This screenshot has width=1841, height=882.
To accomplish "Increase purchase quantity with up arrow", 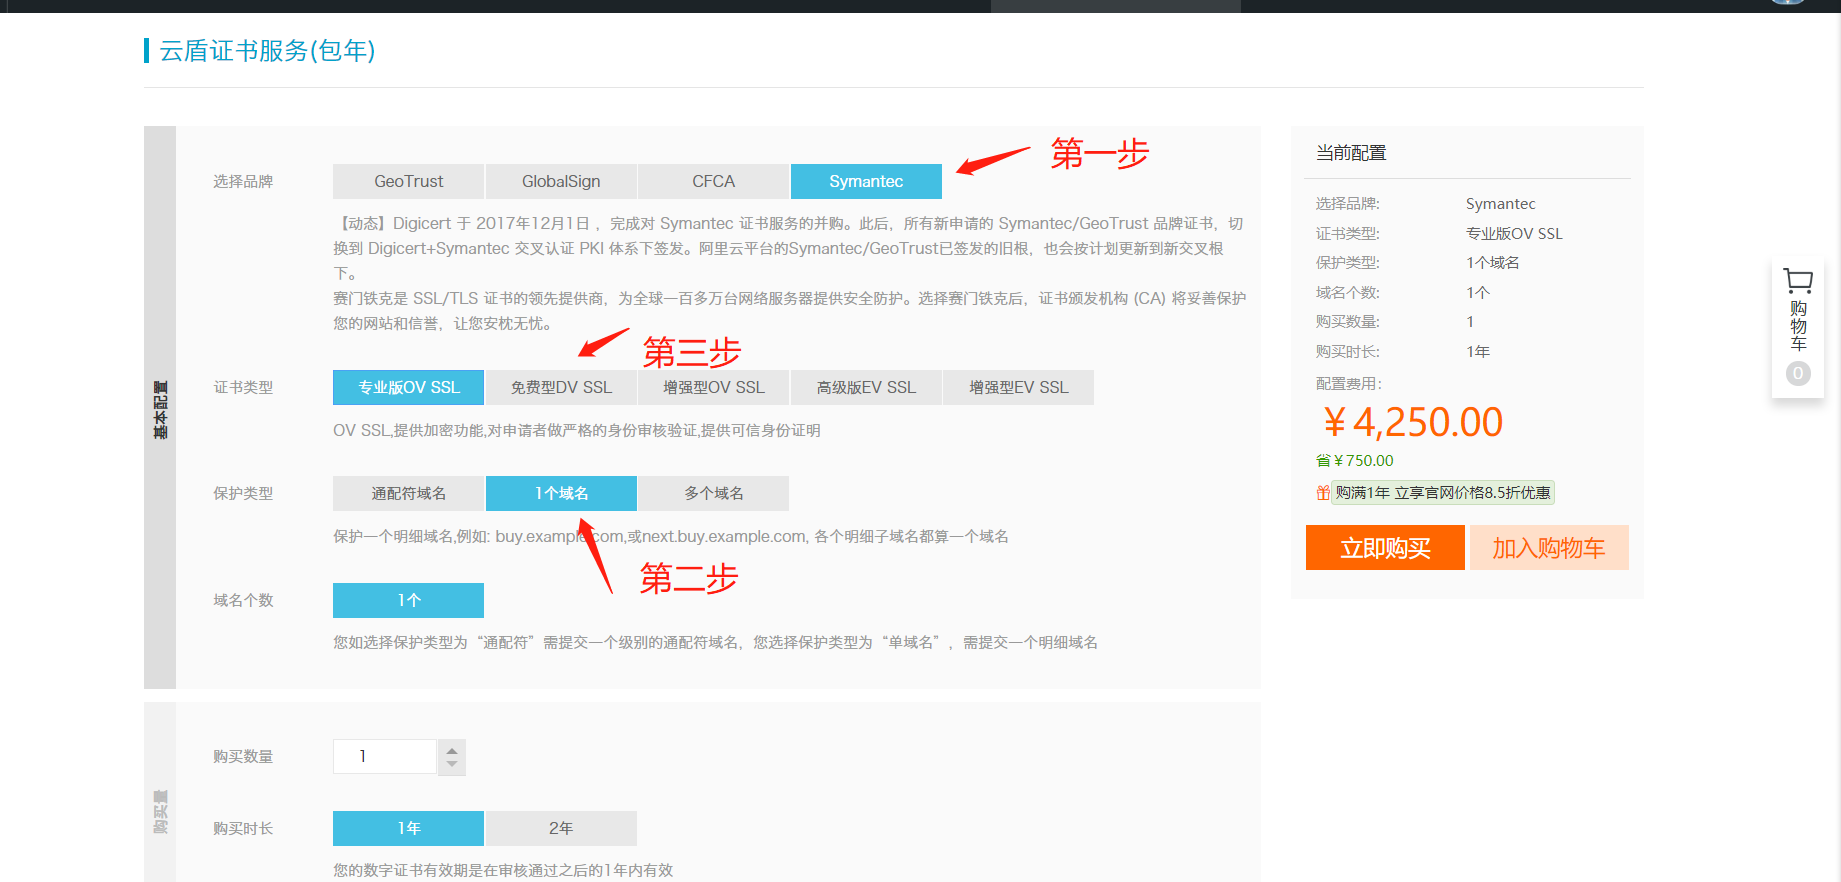I will coord(452,750).
